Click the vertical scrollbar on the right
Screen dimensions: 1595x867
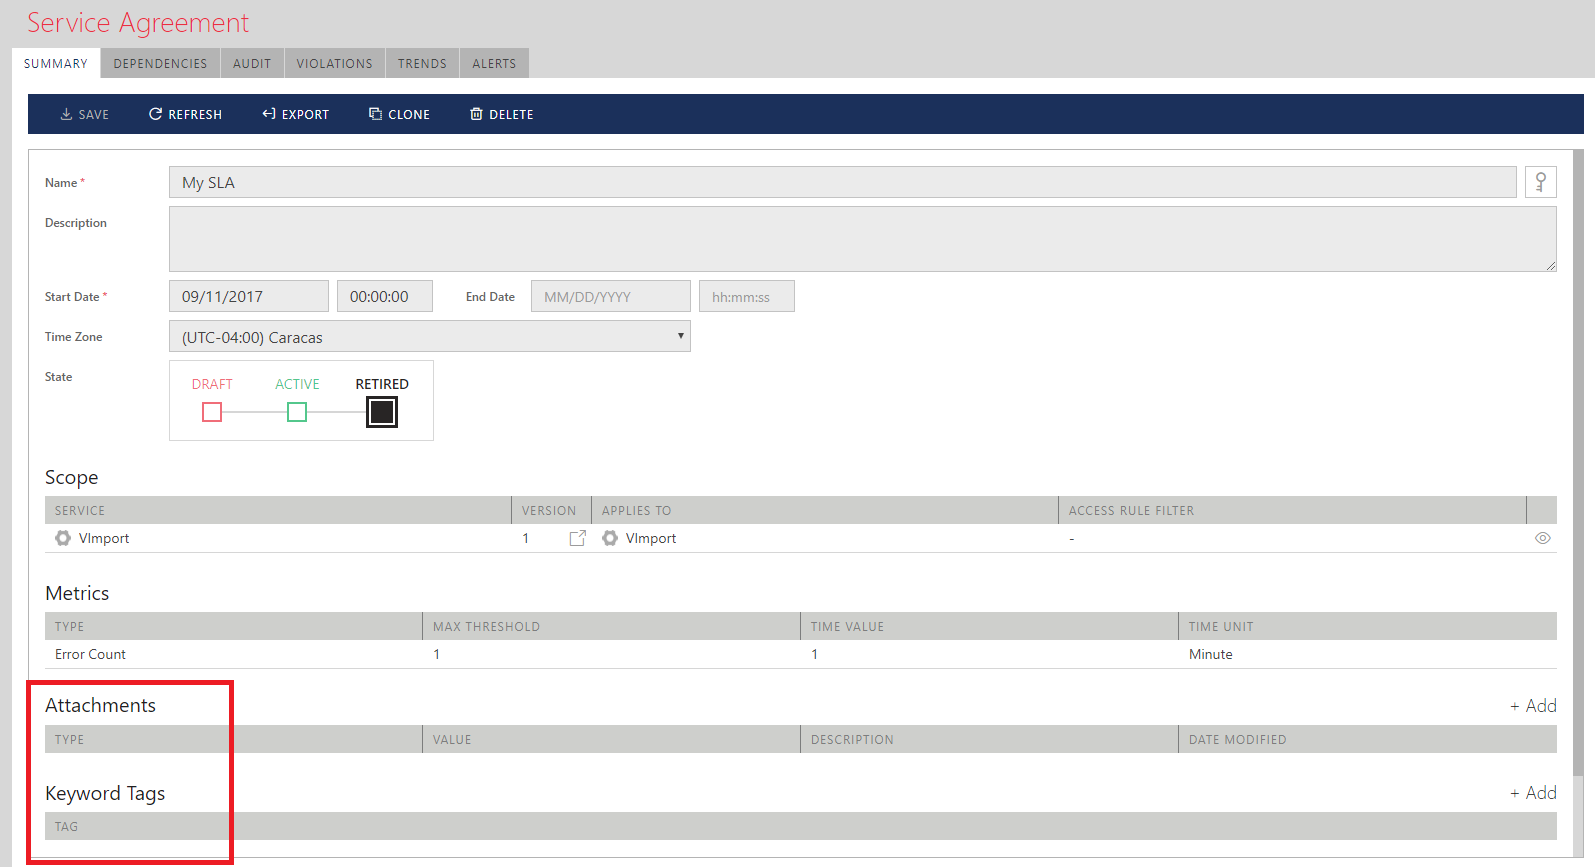[x=1578, y=460]
